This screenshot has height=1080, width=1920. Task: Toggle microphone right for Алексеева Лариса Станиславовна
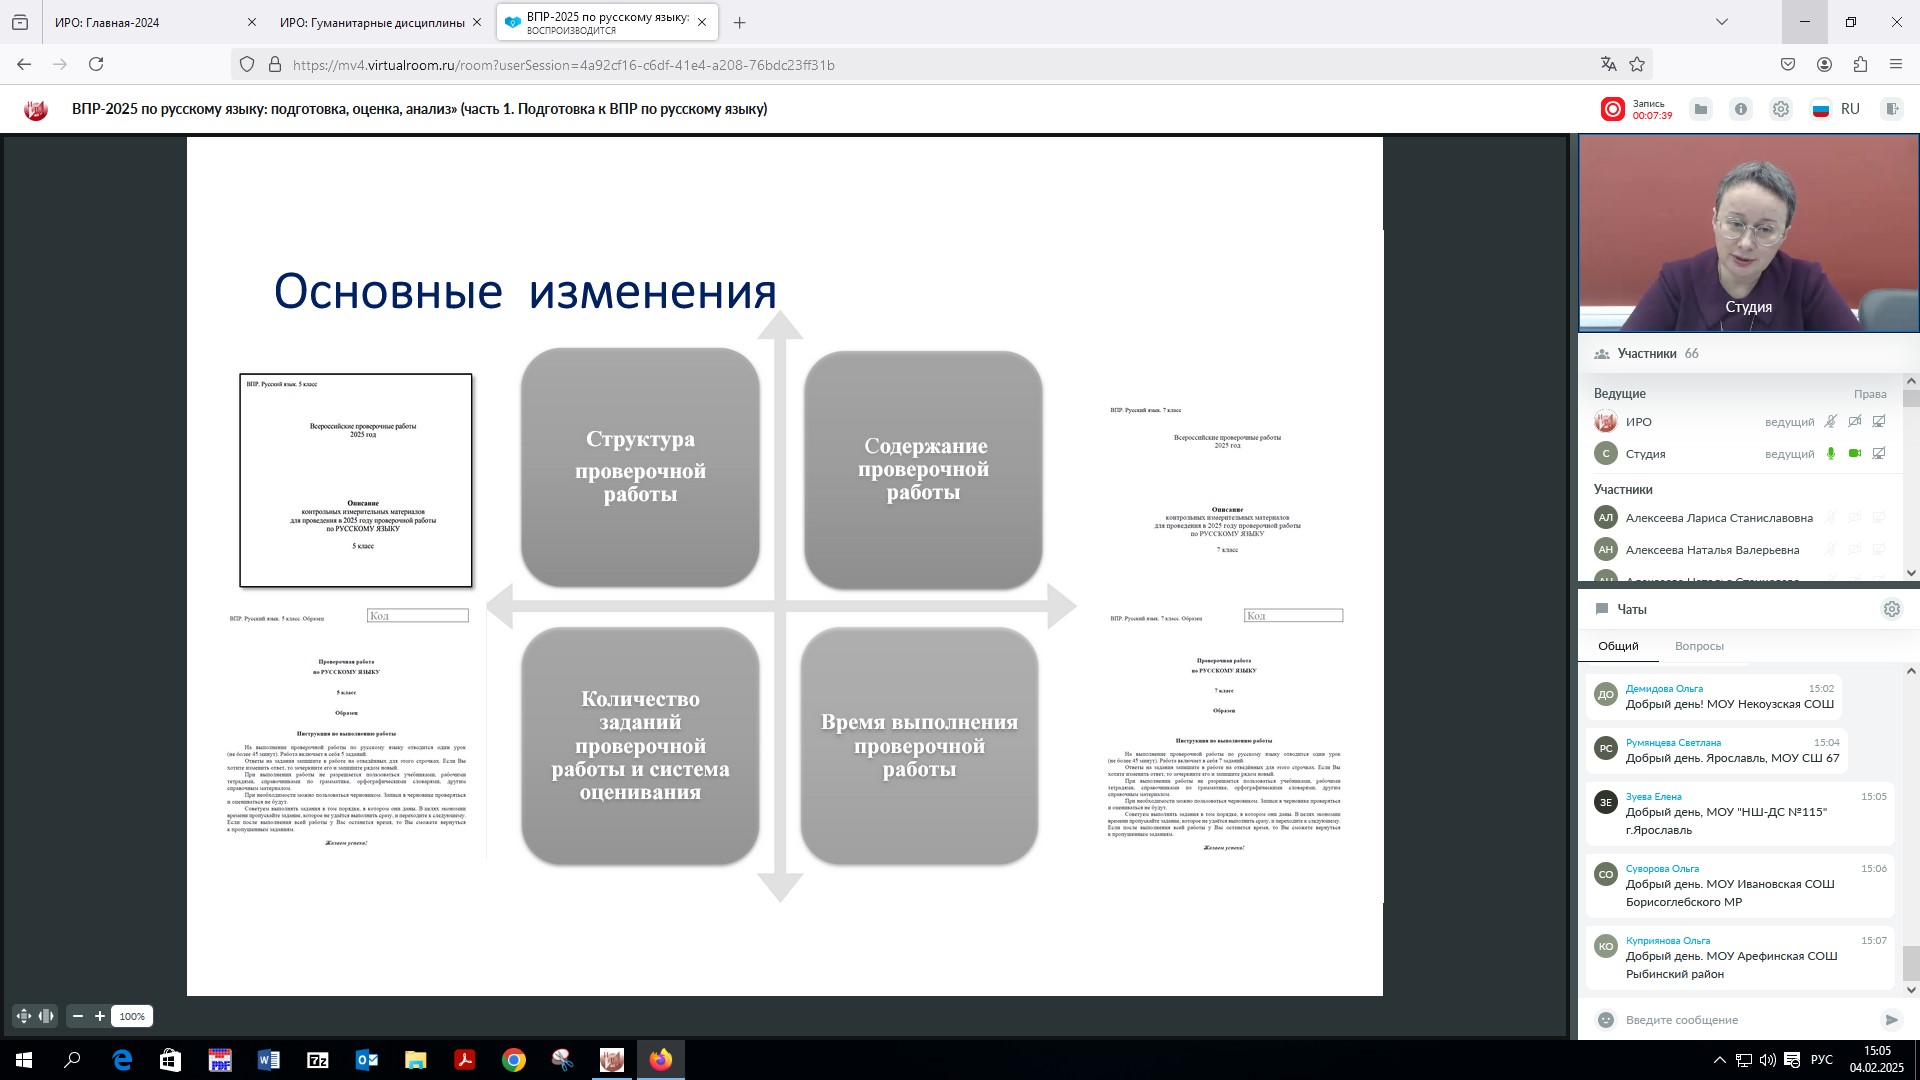1831,518
